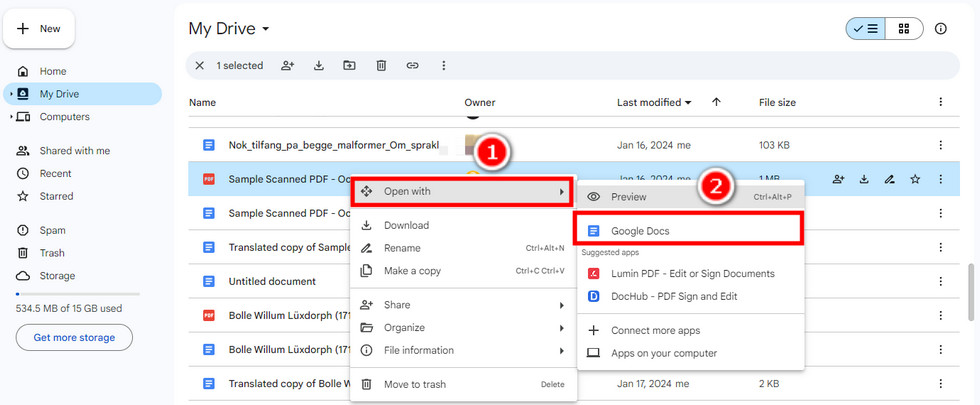Open more actions for Translated copy of Bolle row

[x=941, y=383]
